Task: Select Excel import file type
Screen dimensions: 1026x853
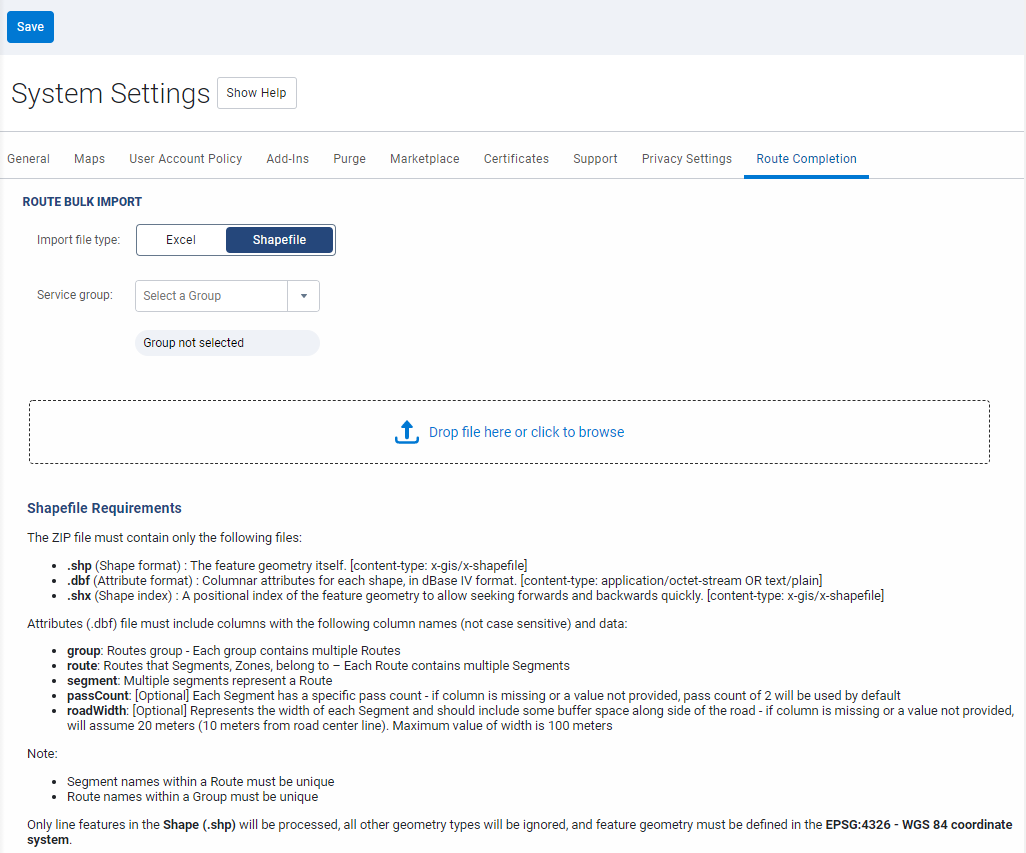Action: tap(181, 240)
